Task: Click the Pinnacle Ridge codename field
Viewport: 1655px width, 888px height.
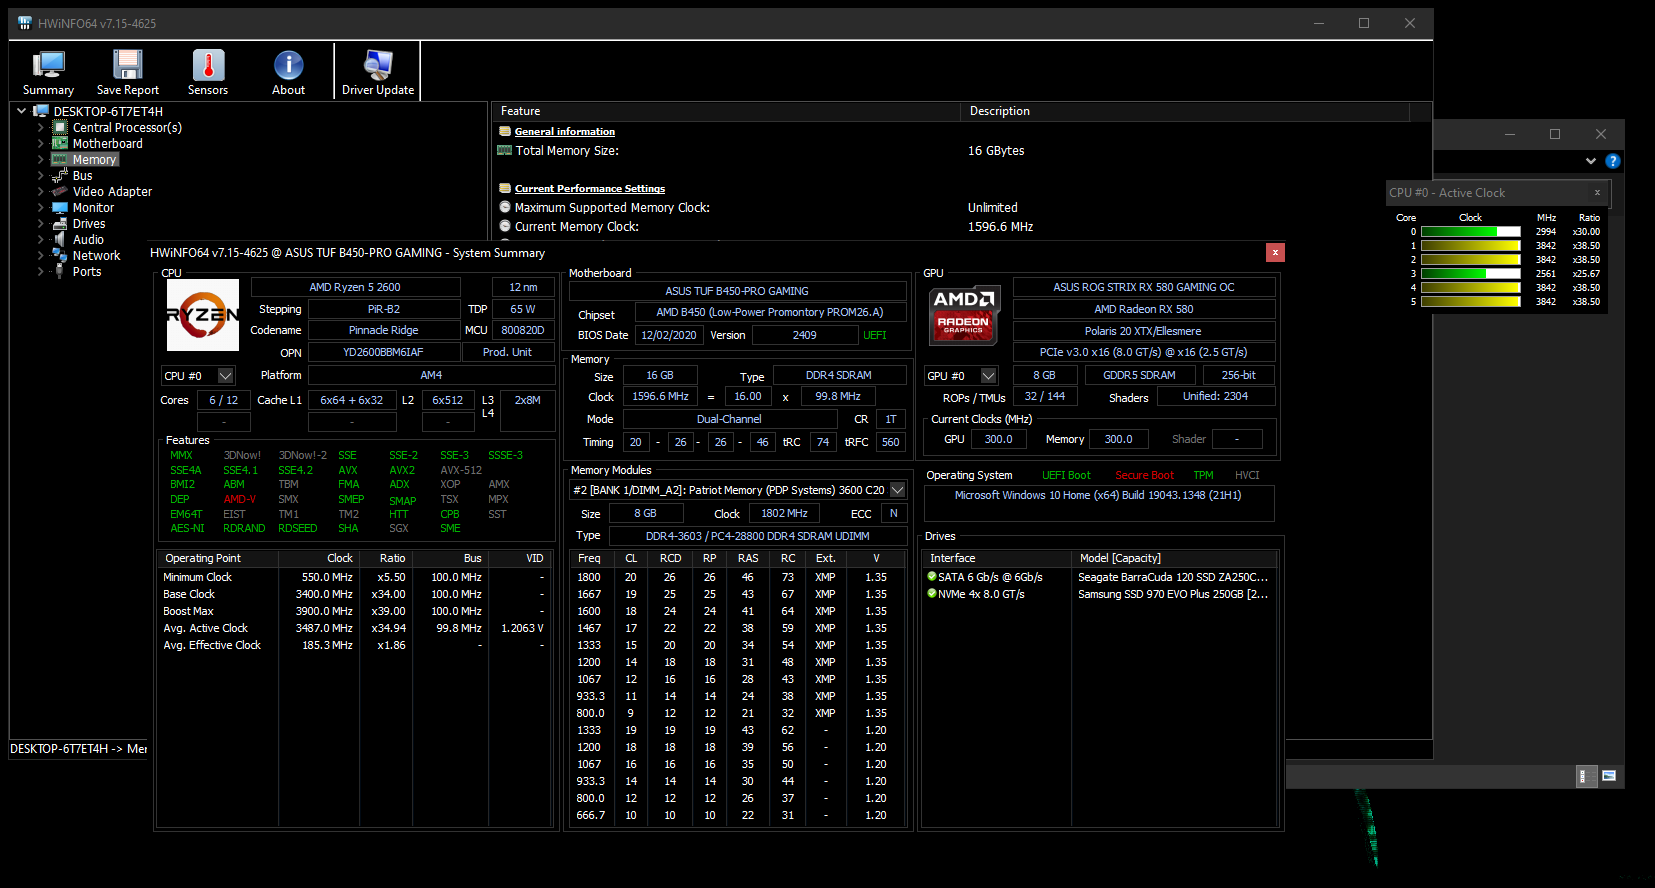Action: click(x=384, y=330)
